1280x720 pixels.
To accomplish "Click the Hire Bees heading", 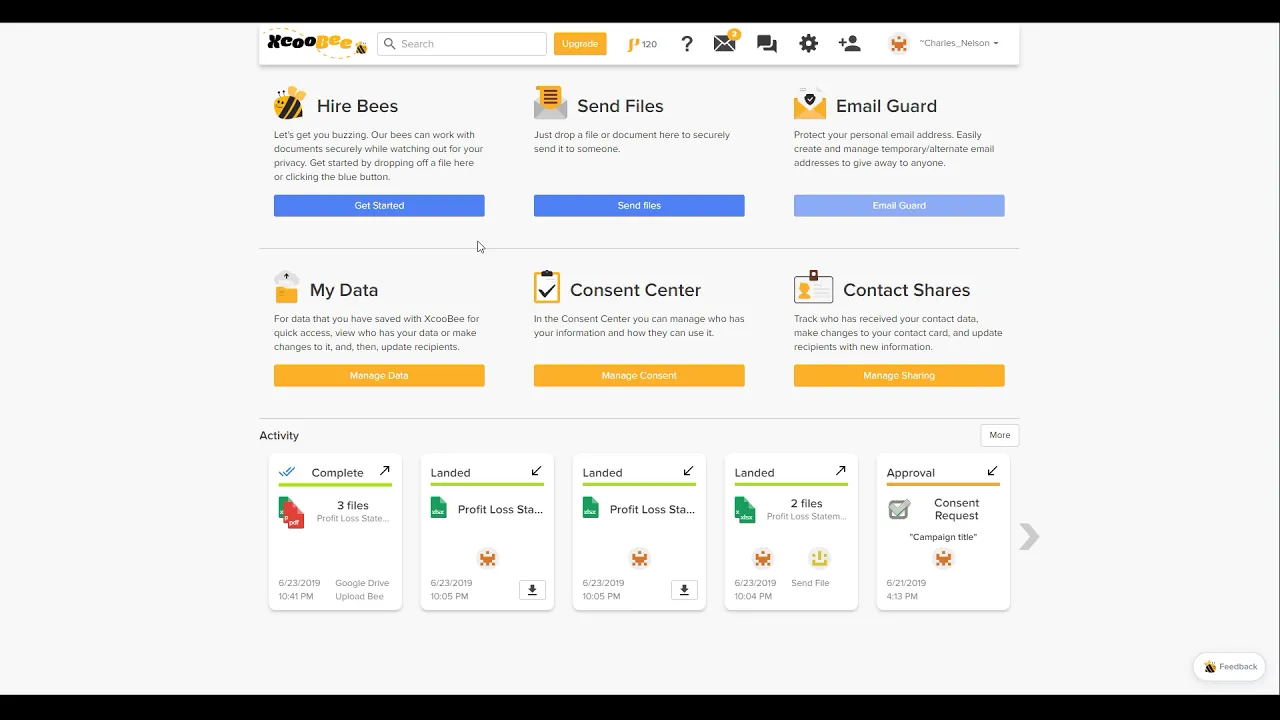I will click(x=357, y=106).
